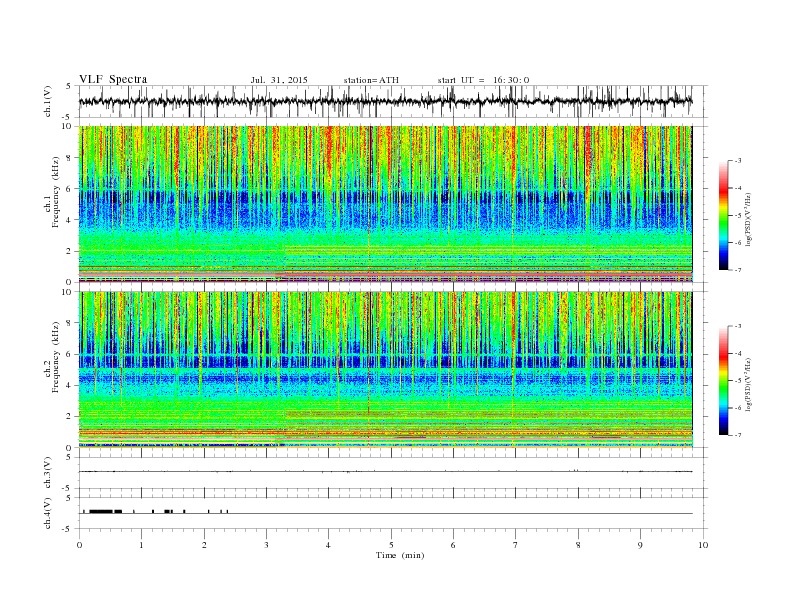
Task: Click time axis tick label "7"
Action: [x=516, y=545]
